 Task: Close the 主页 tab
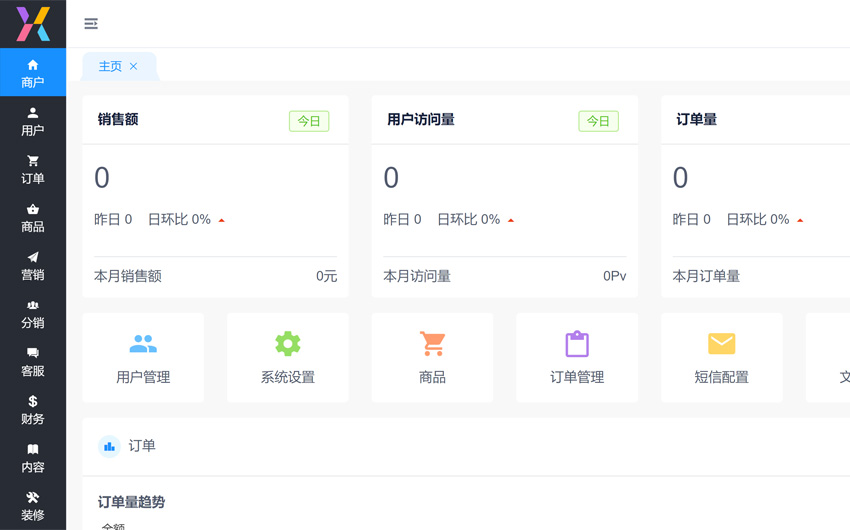pos(133,66)
